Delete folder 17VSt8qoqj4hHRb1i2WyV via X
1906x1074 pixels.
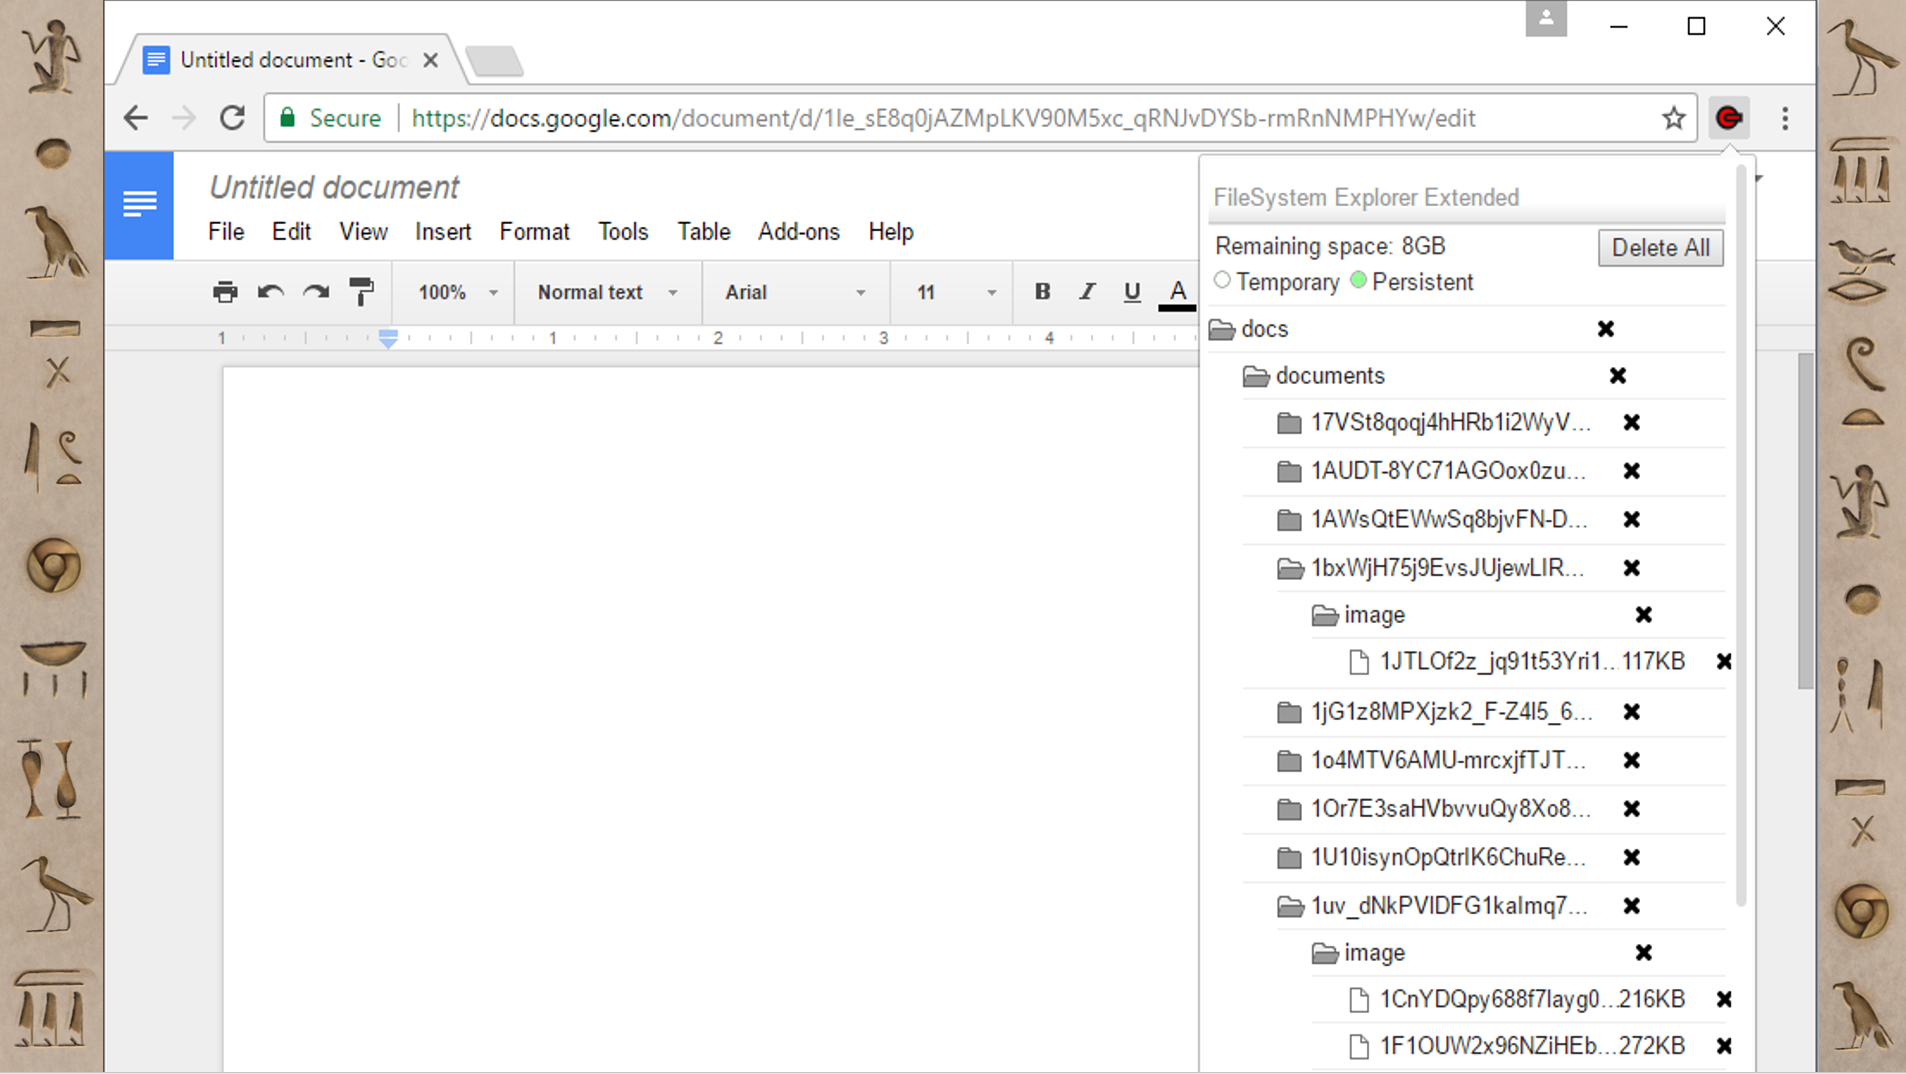point(1632,423)
